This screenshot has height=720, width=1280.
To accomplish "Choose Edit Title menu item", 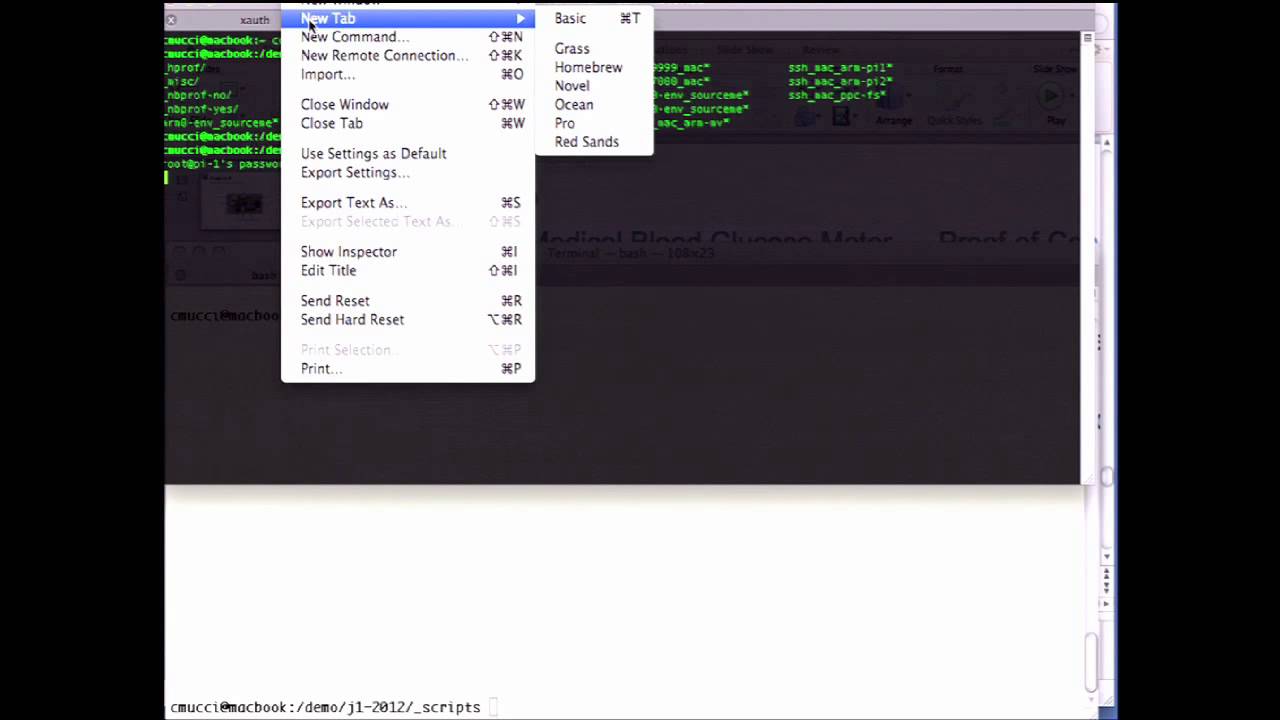I will tap(408, 271).
